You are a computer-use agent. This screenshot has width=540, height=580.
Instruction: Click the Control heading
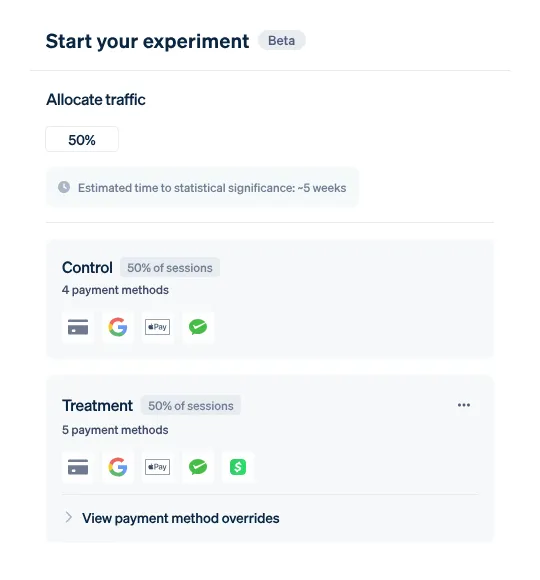coord(87,267)
